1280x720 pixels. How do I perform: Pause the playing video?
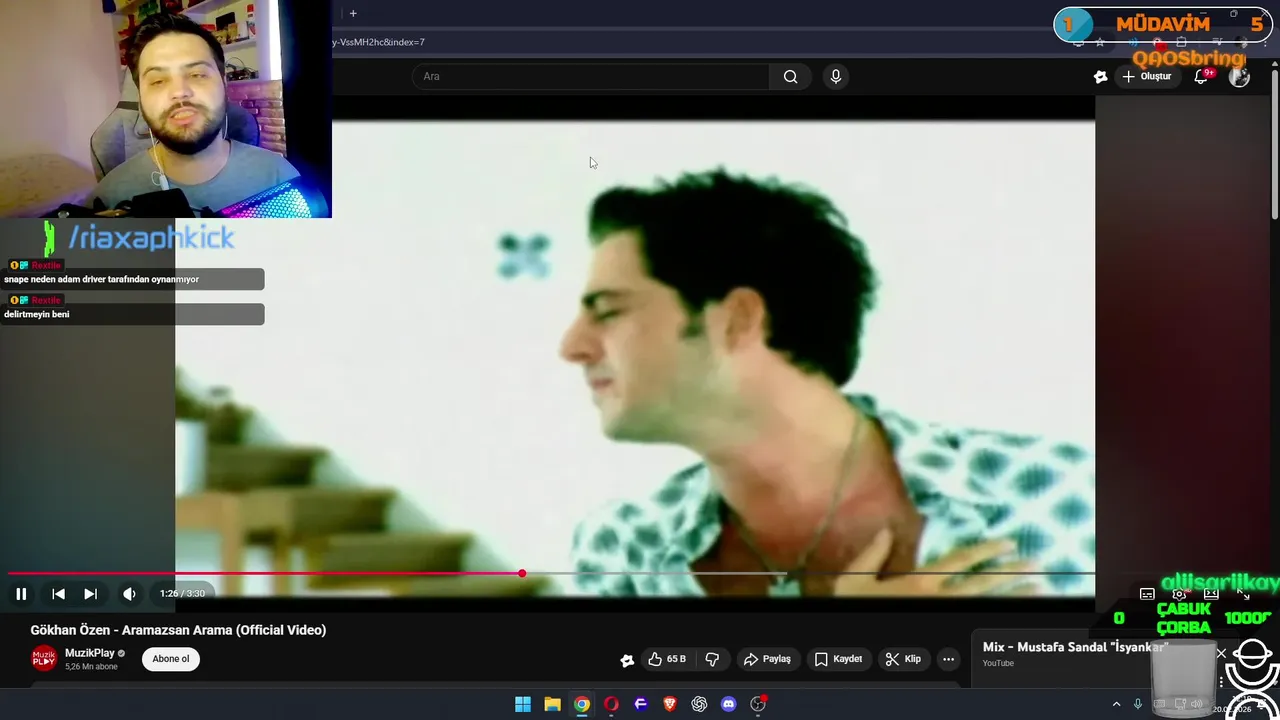pyautogui.click(x=21, y=594)
